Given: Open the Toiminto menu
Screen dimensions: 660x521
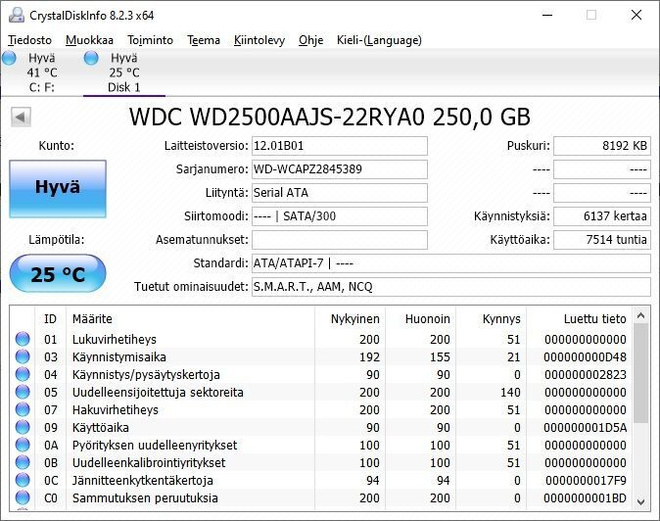Looking at the screenshot, I should pos(150,40).
